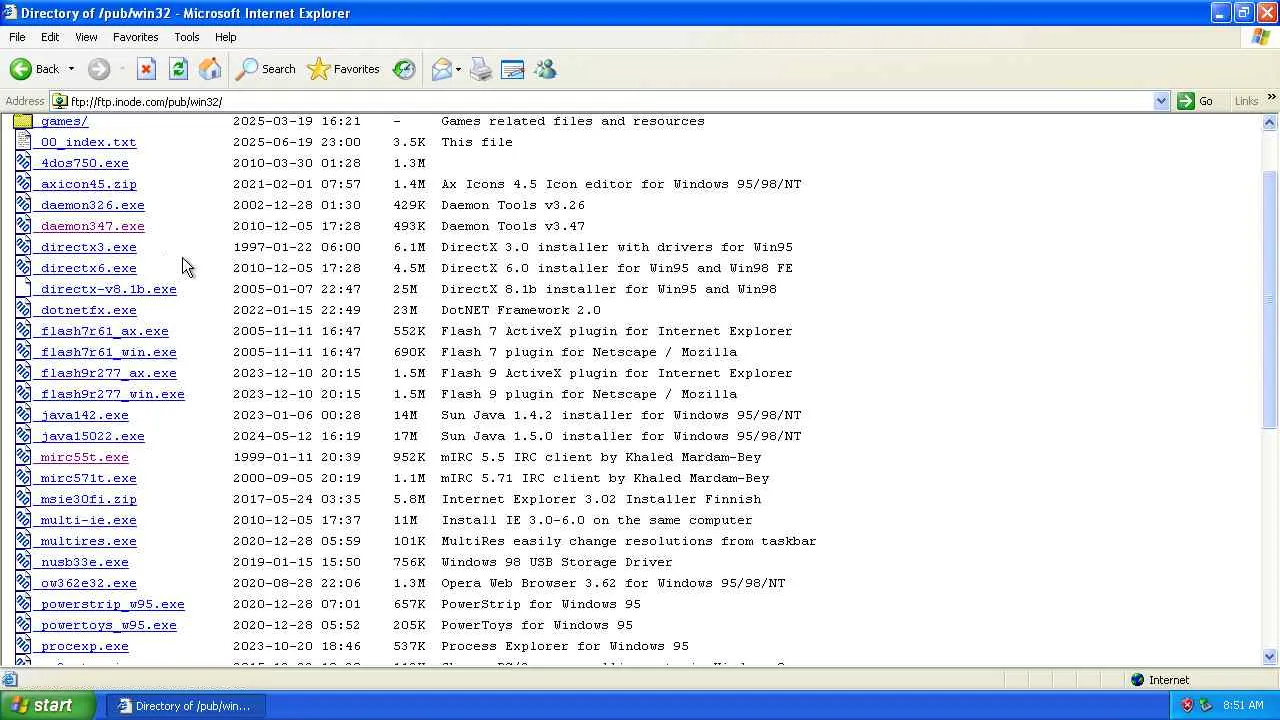This screenshot has width=1280, height=720.
Task: Download flash9r277_win.exe
Action: [x=112, y=394]
